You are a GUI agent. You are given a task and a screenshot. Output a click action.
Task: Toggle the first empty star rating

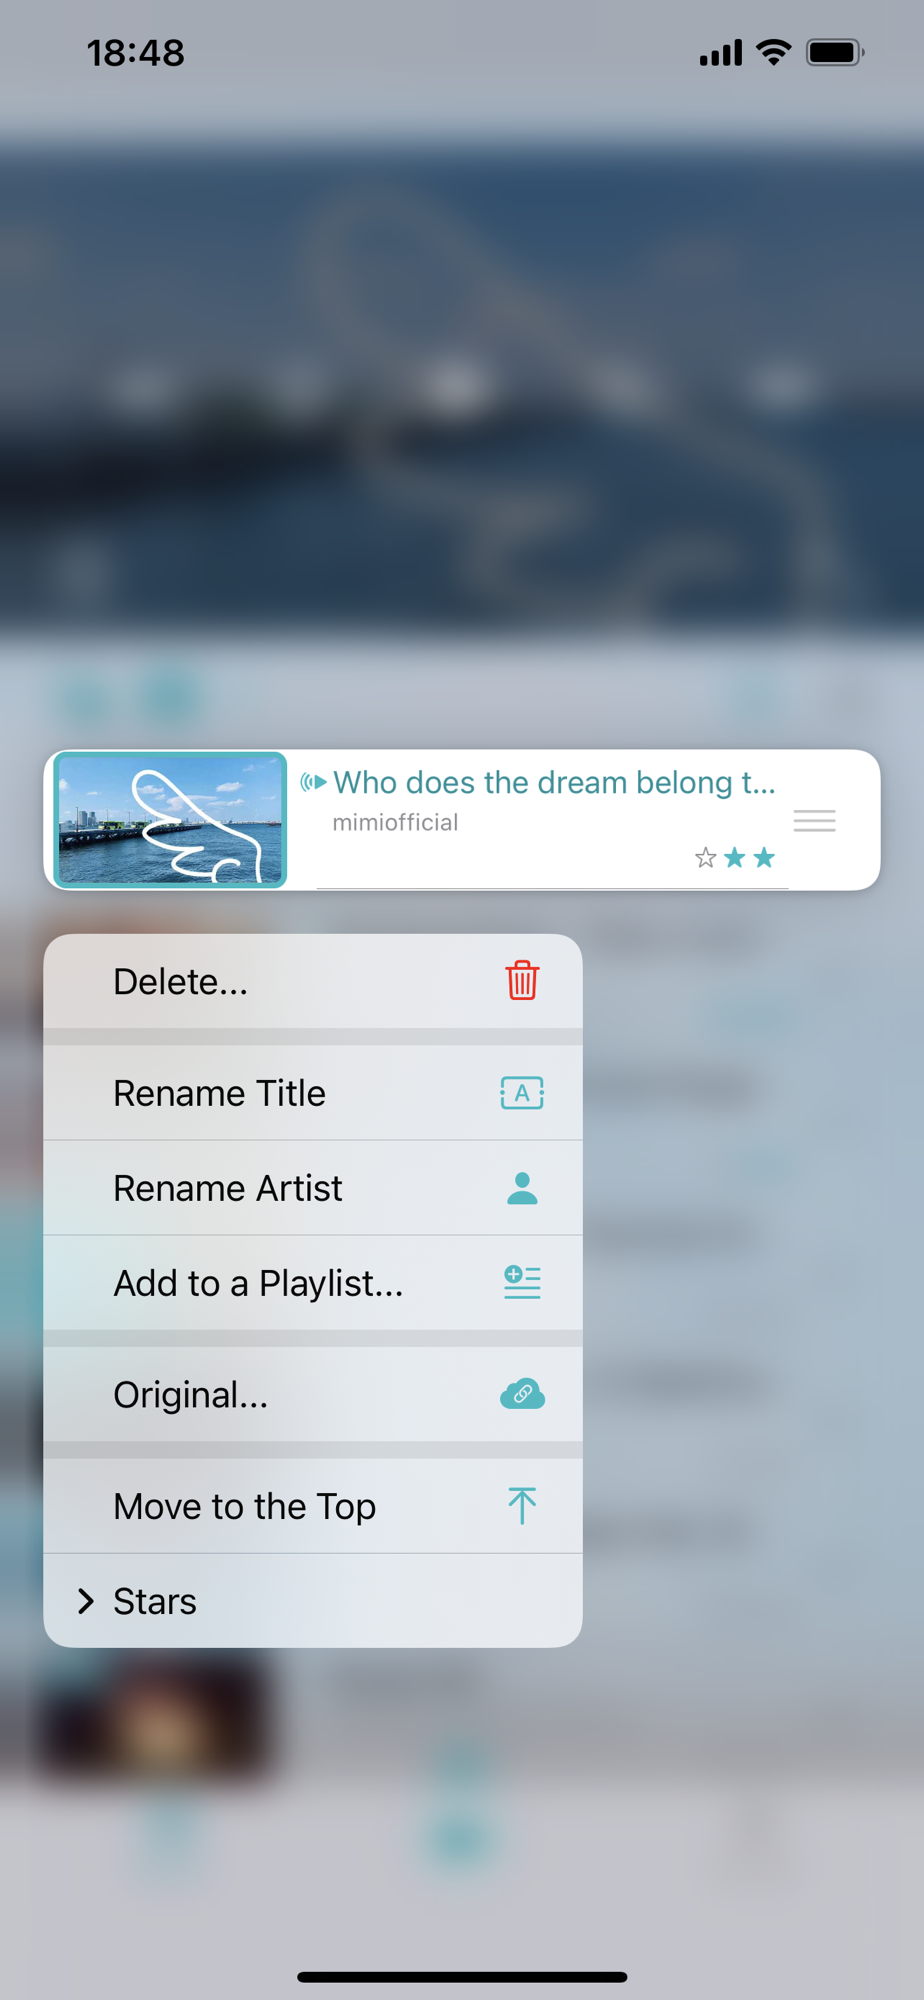706,858
